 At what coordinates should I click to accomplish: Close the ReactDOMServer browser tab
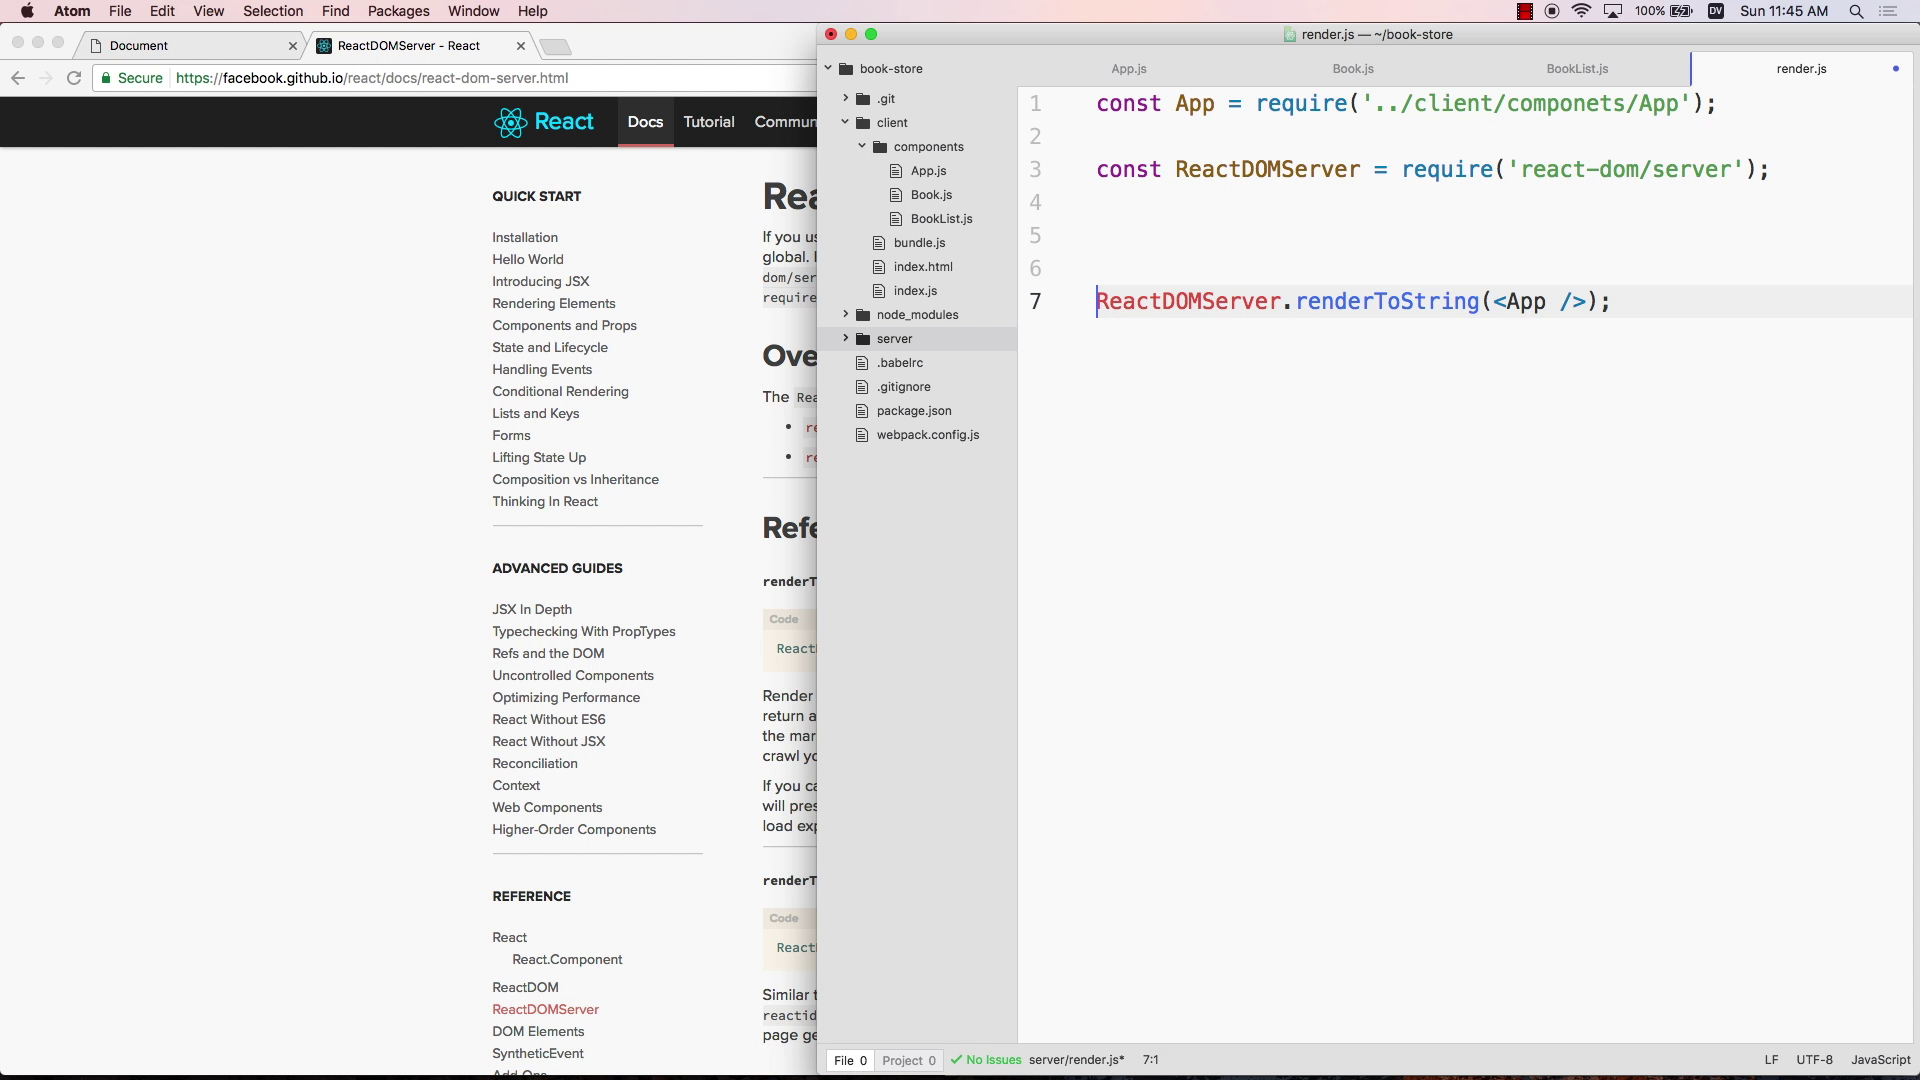point(521,46)
